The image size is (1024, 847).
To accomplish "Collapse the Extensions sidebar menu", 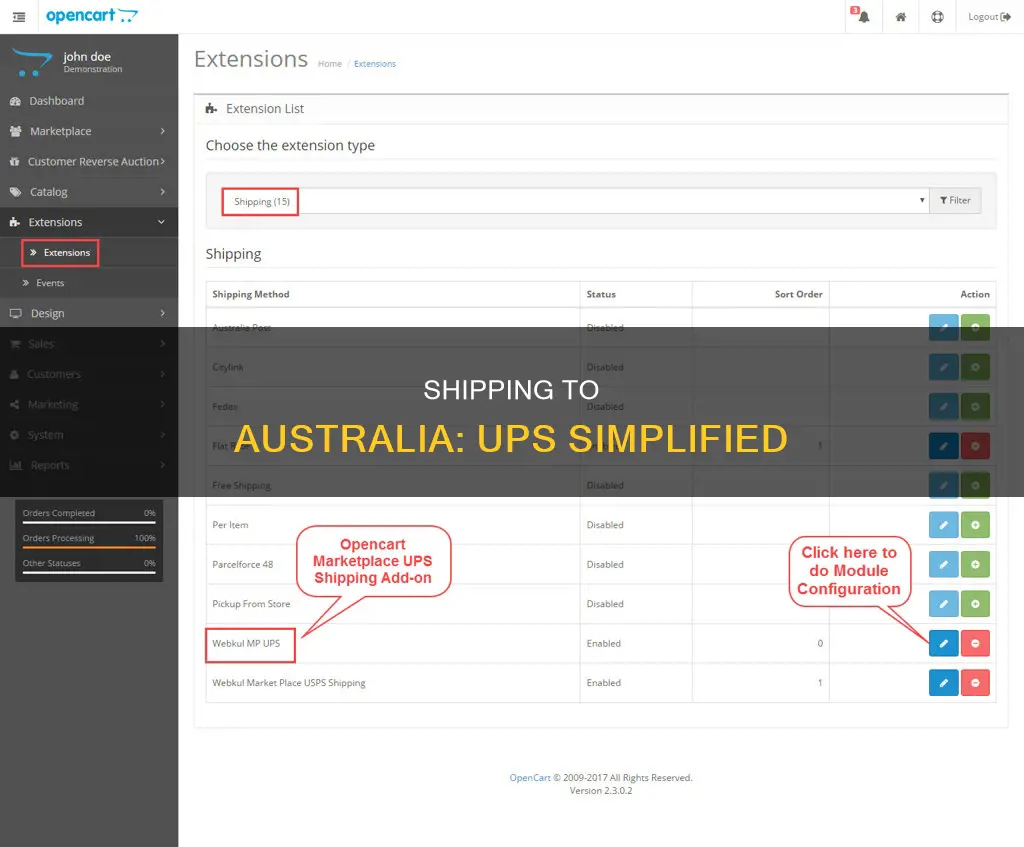I will tap(89, 222).
